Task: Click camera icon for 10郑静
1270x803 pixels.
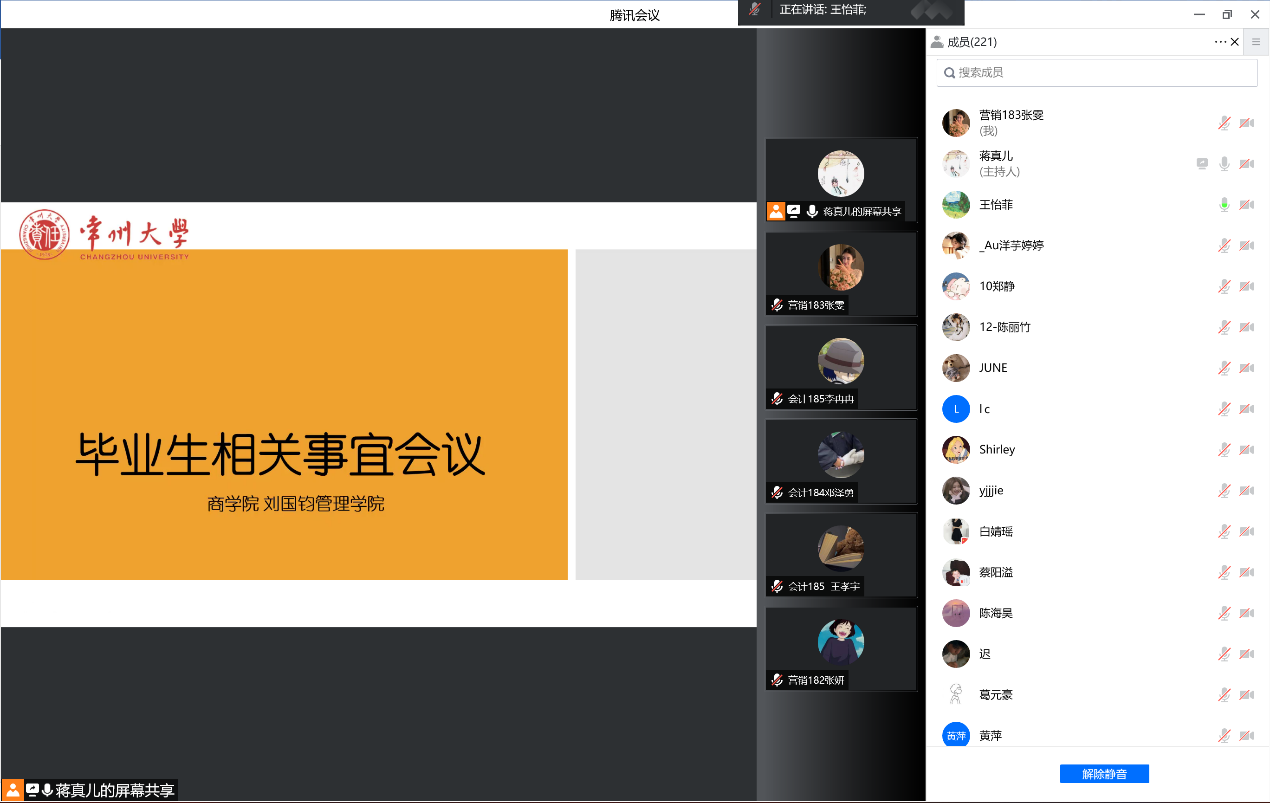Action: [1247, 287]
